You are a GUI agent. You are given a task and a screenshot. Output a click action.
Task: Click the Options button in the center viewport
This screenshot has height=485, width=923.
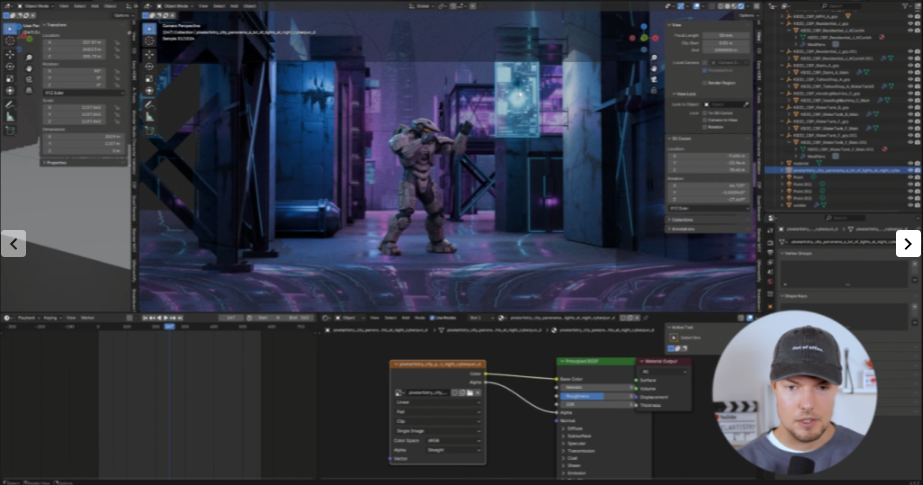coord(746,16)
